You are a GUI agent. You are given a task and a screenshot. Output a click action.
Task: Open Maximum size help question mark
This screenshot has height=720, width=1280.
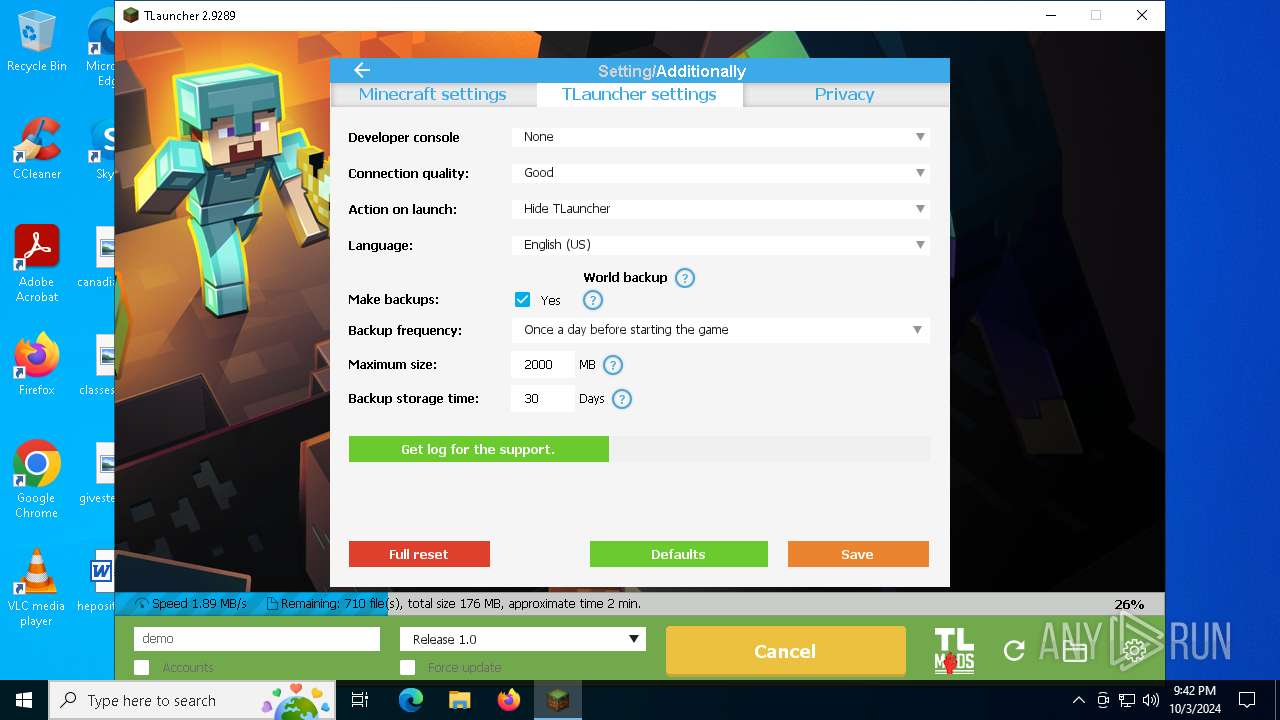(613, 365)
